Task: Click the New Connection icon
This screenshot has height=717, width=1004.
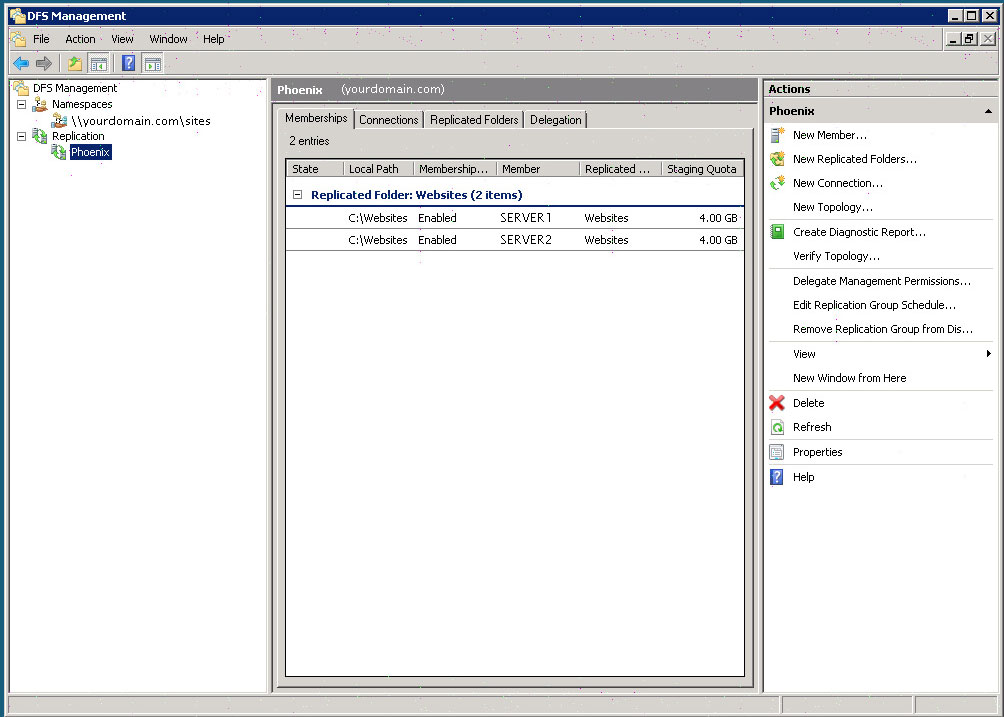Action: 777,183
